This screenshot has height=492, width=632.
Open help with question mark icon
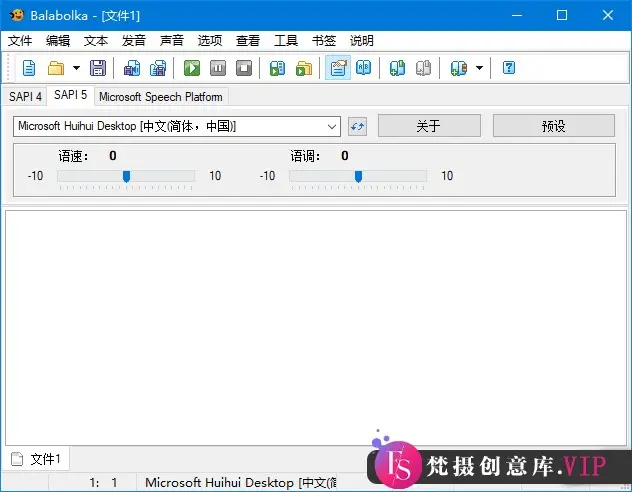(x=509, y=67)
